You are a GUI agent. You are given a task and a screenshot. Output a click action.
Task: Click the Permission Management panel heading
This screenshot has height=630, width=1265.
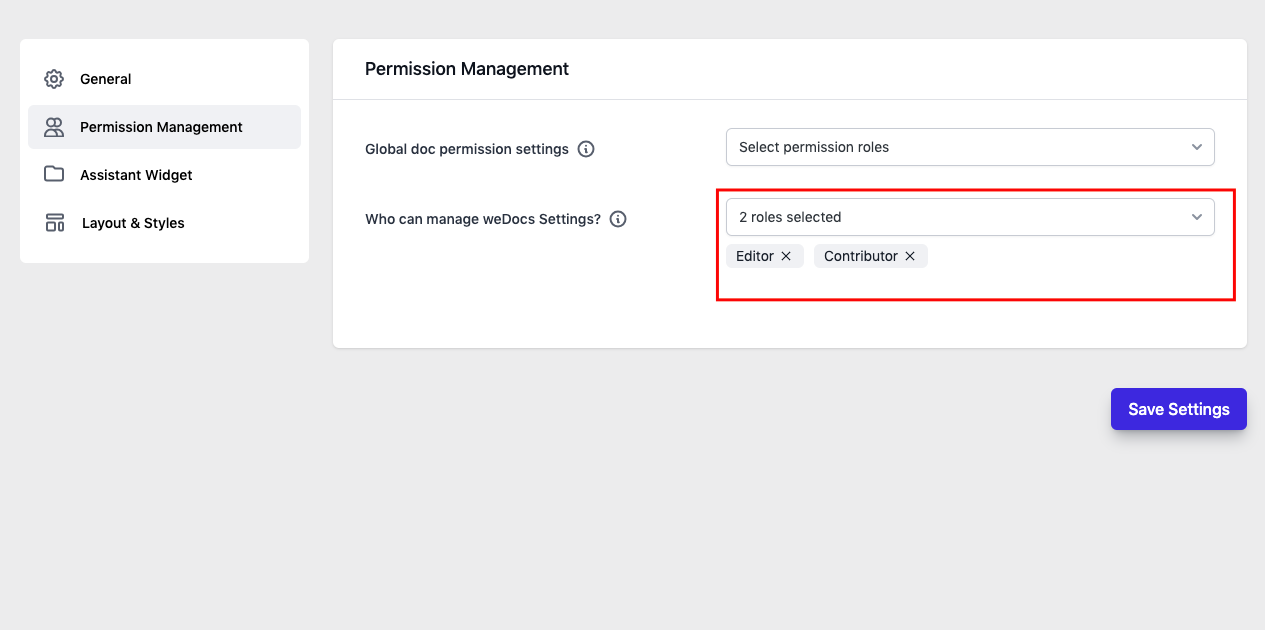[467, 69]
